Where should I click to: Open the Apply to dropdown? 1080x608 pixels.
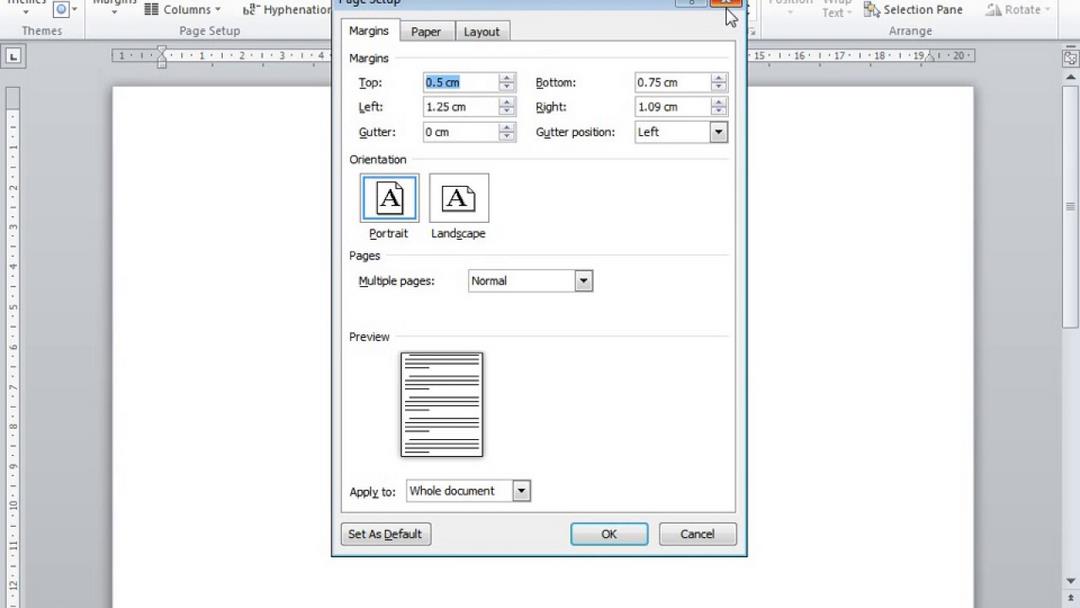(521, 491)
